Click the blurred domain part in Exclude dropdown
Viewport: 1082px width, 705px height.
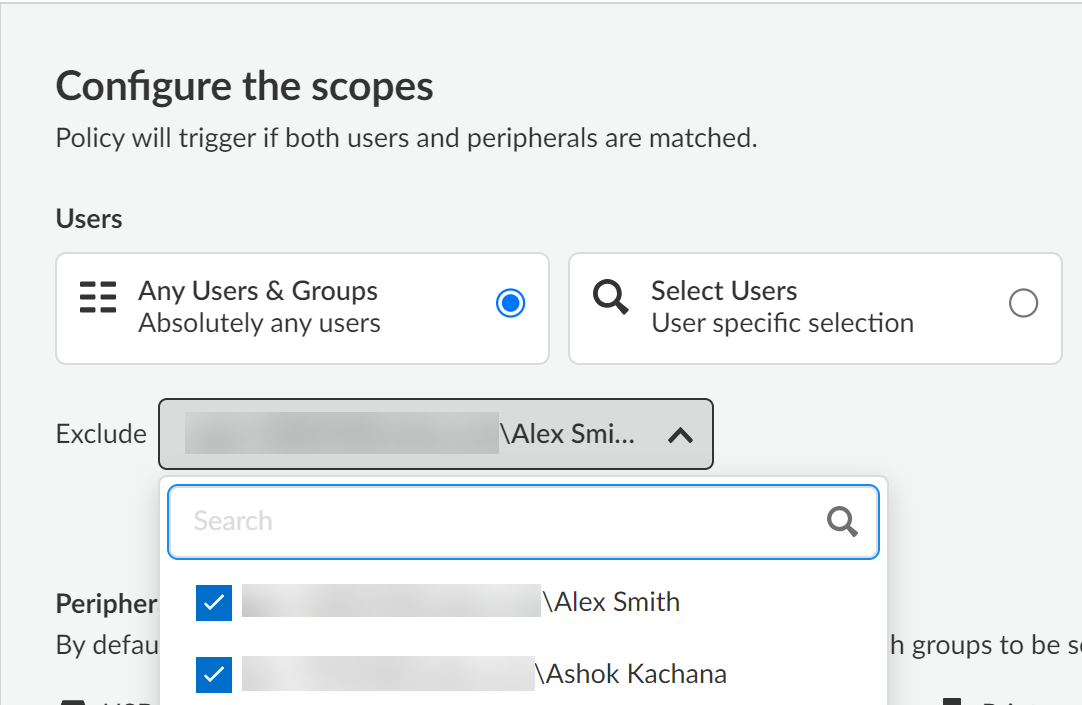[342, 435]
